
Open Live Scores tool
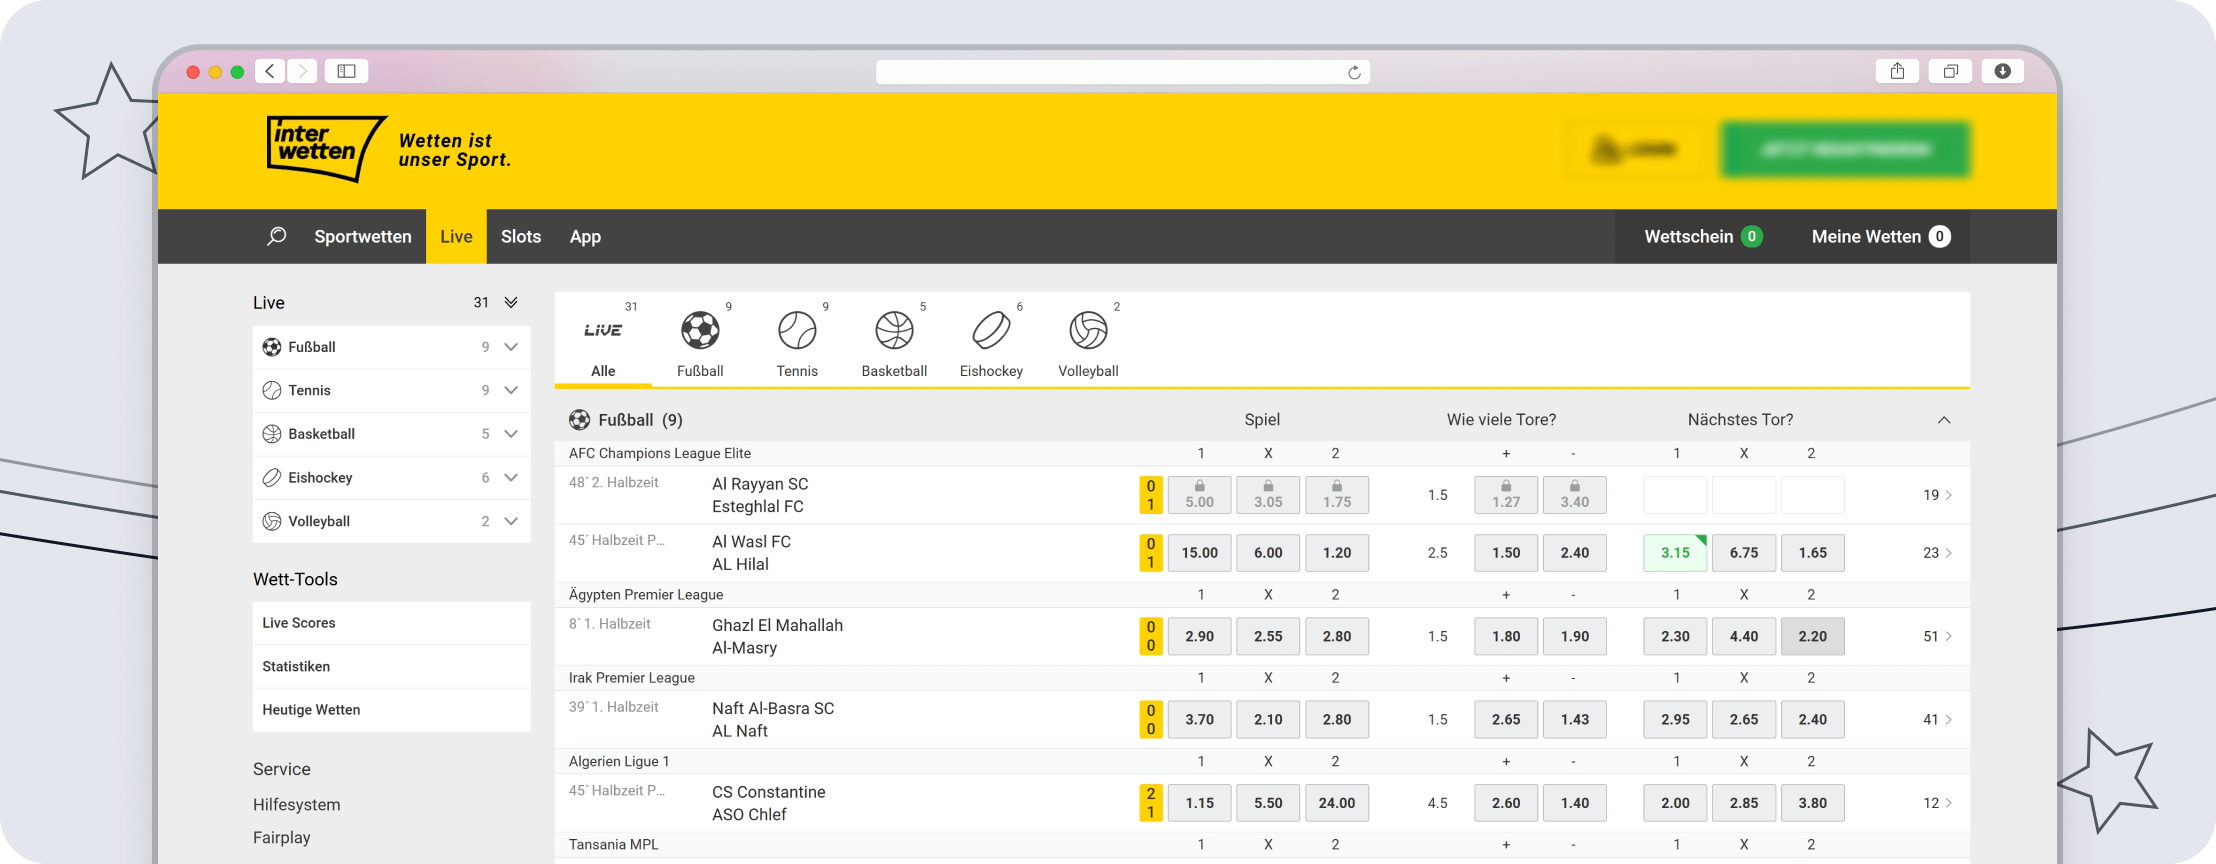tap(392, 623)
